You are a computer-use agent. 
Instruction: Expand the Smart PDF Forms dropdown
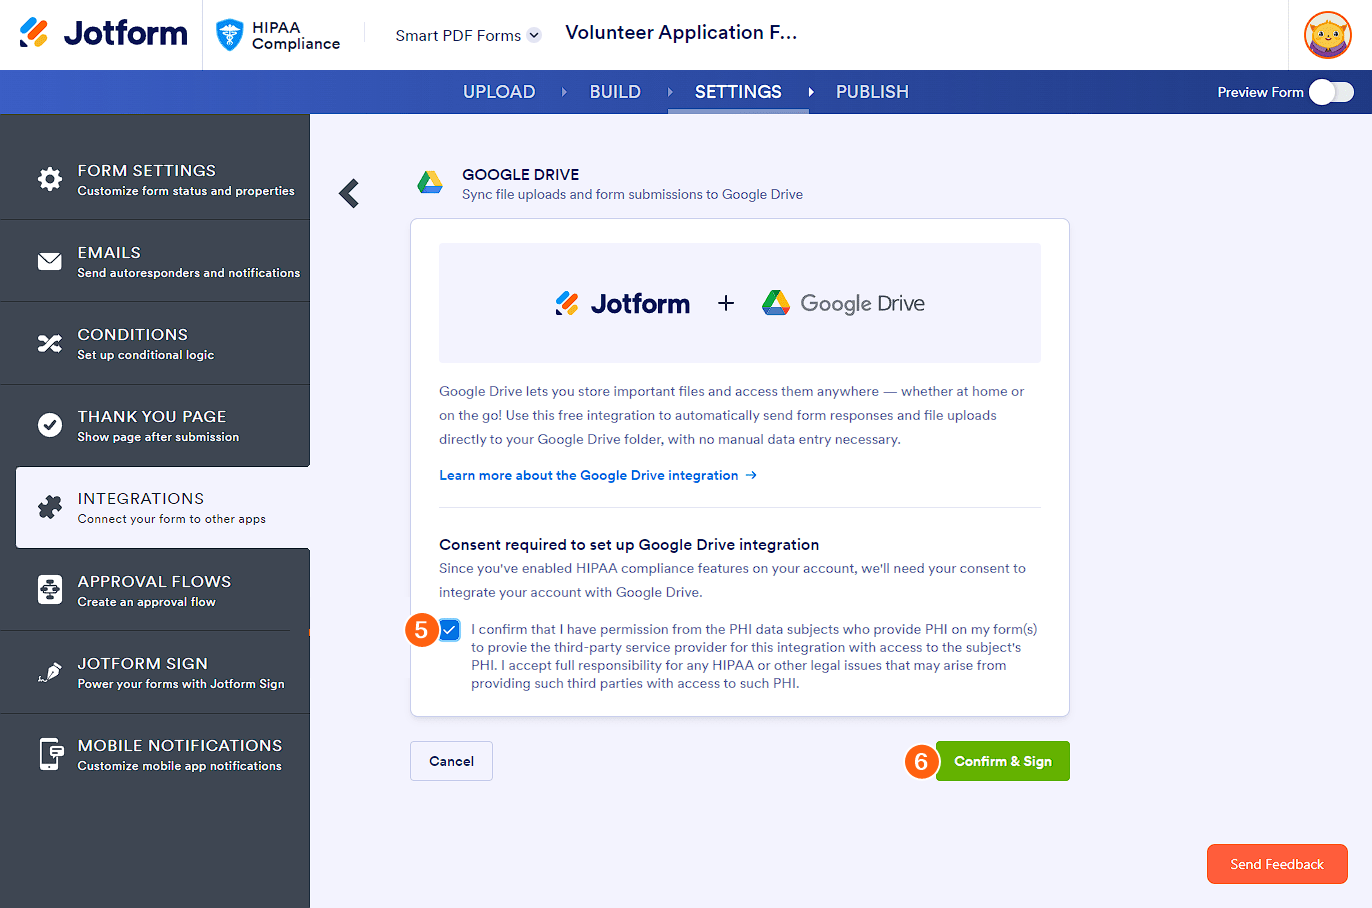tap(467, 34)
